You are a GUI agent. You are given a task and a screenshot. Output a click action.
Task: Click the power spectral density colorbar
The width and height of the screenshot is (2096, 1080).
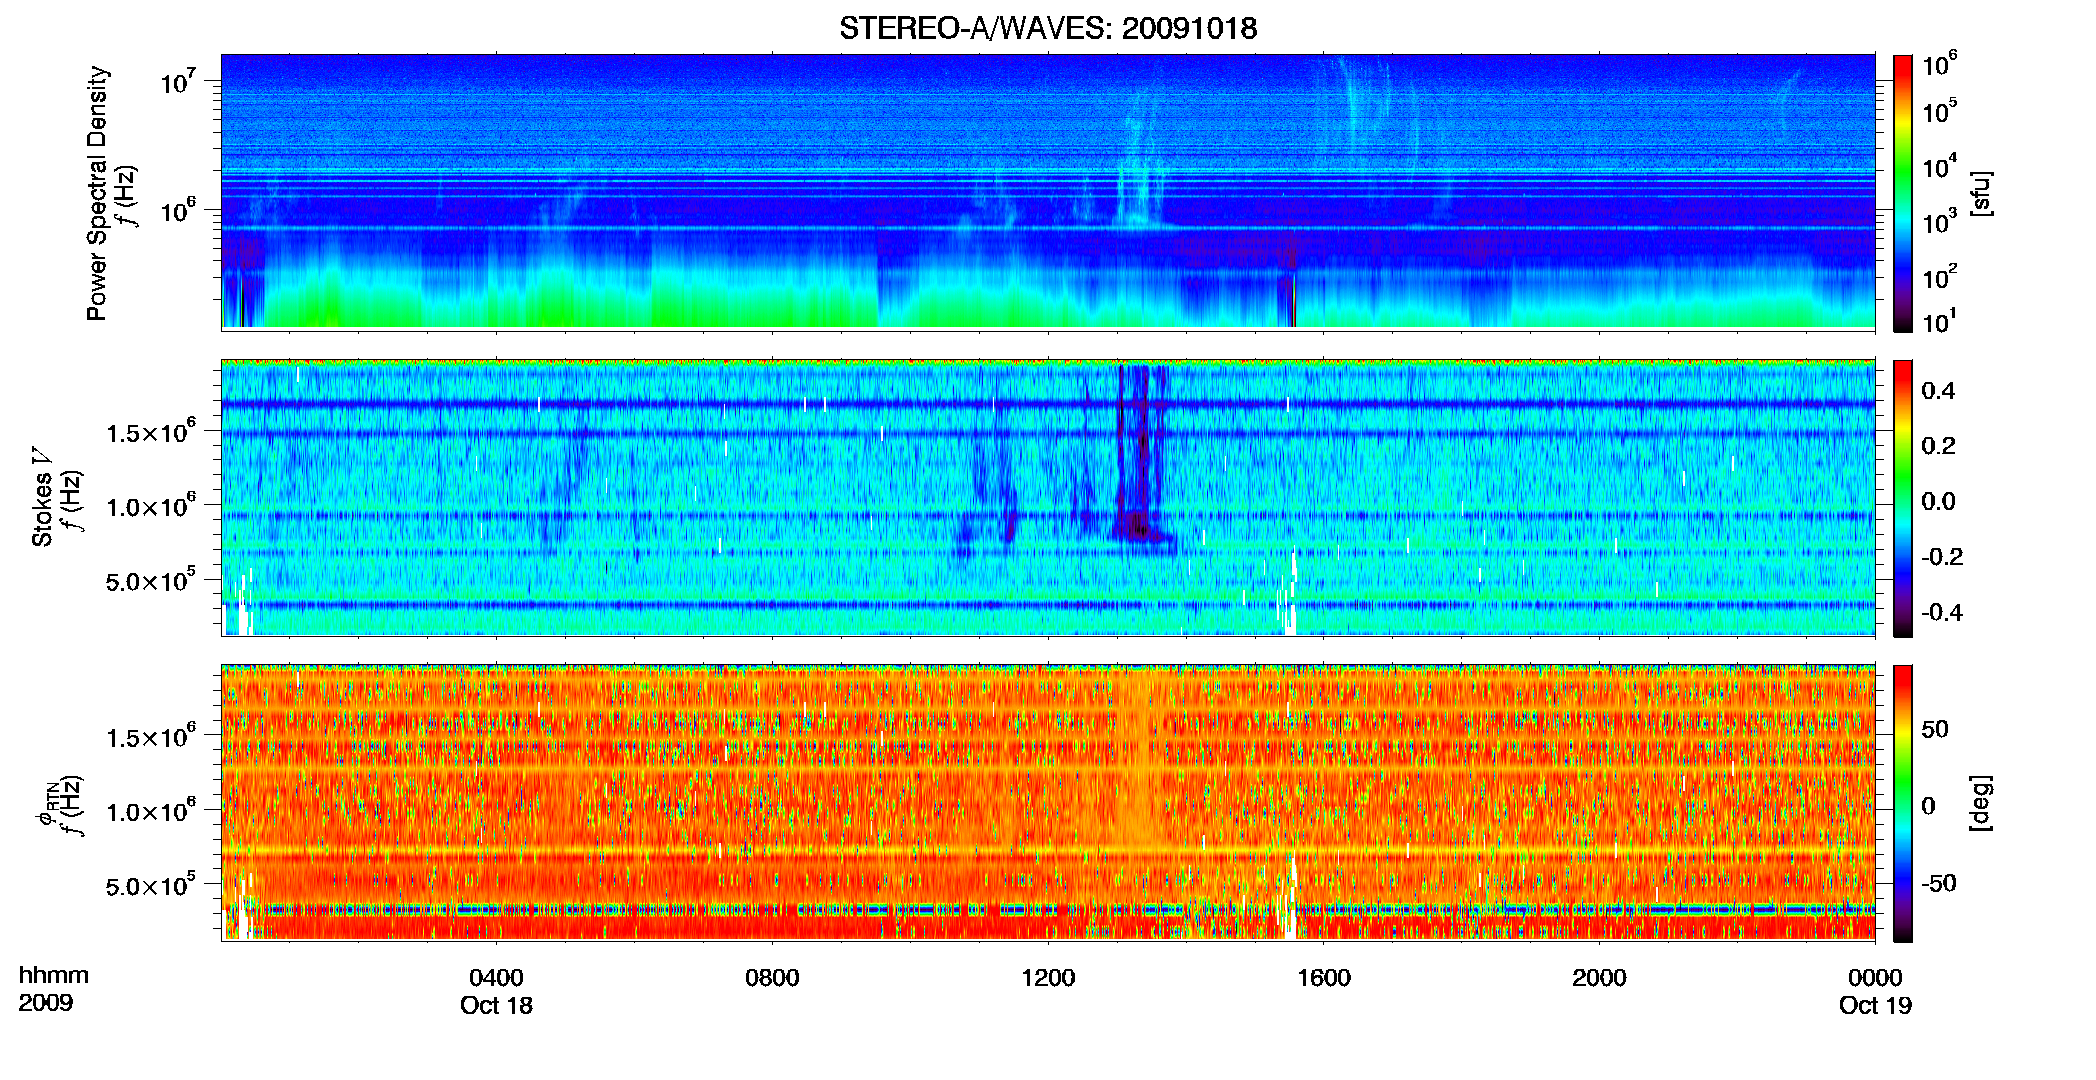1903,193
